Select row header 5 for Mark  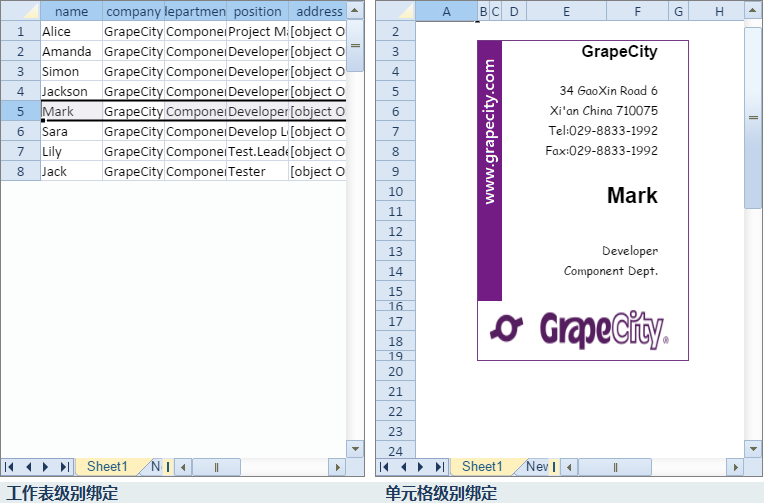pos(20,112)
